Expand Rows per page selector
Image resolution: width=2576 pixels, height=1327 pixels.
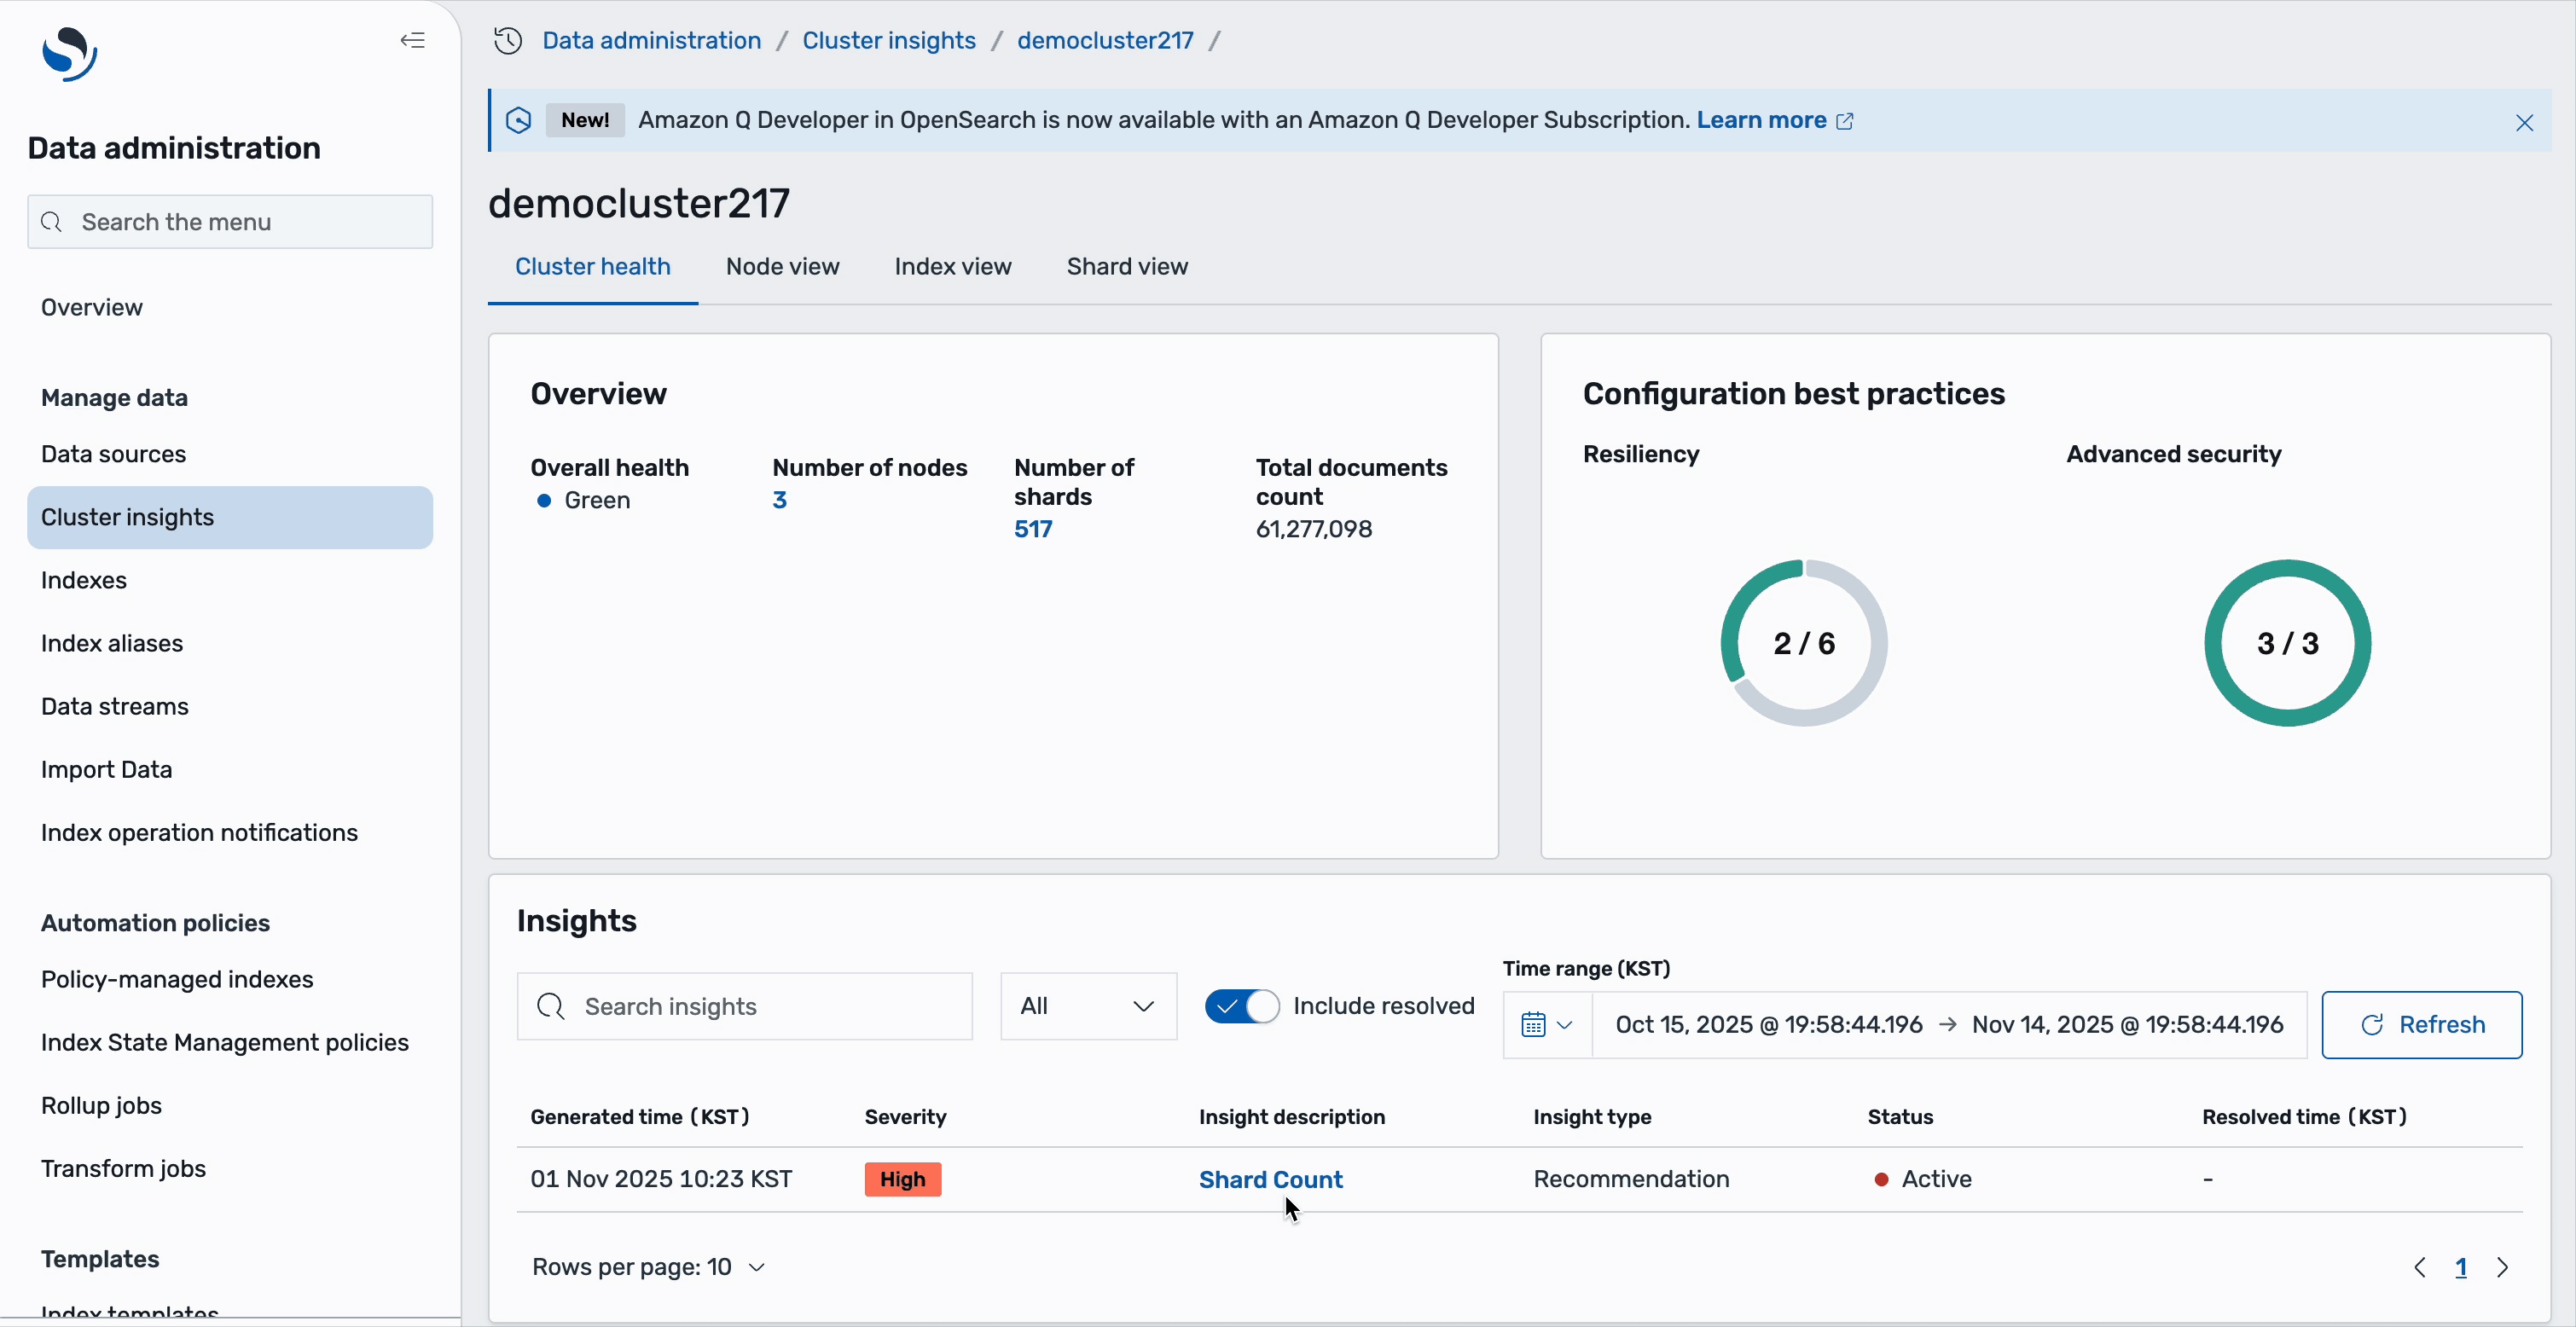click(648, 1267)
